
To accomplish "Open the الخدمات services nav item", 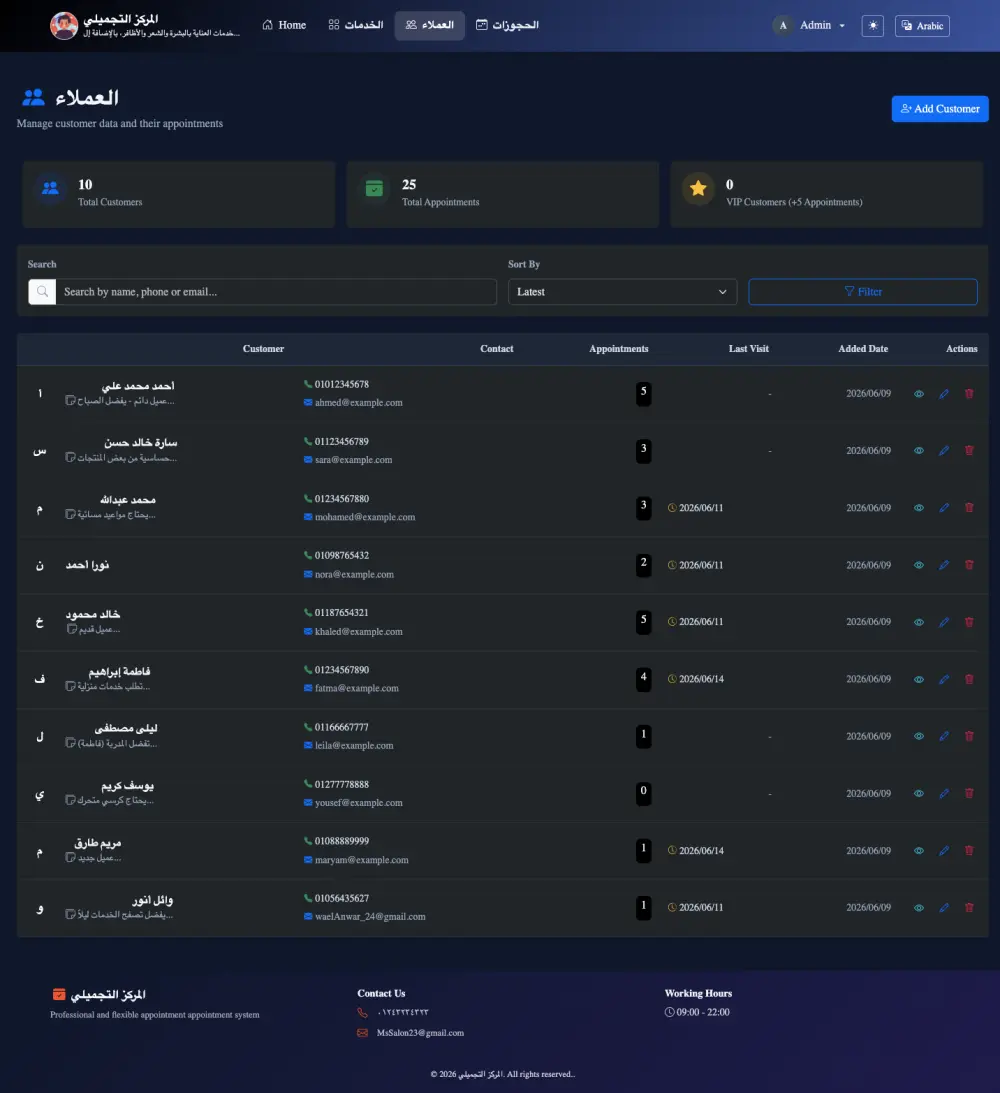I will tap(355, 25).
